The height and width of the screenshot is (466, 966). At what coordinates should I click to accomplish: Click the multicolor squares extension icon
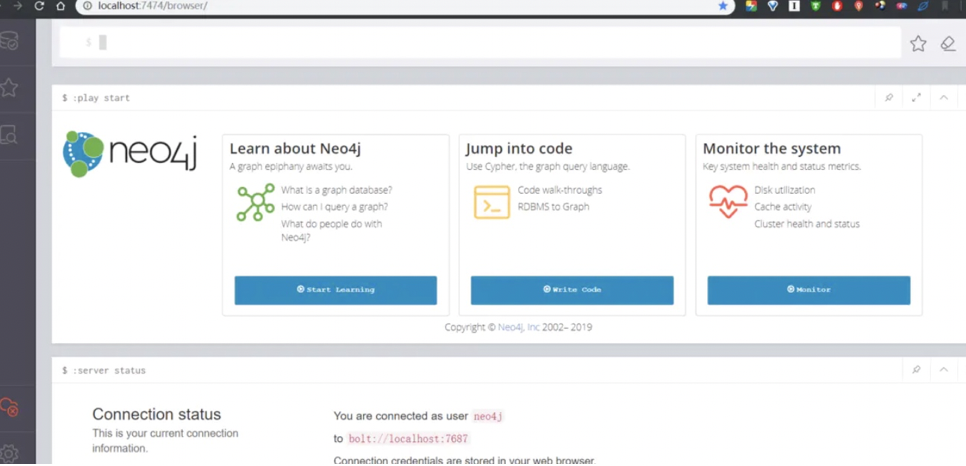click(751, 6)
